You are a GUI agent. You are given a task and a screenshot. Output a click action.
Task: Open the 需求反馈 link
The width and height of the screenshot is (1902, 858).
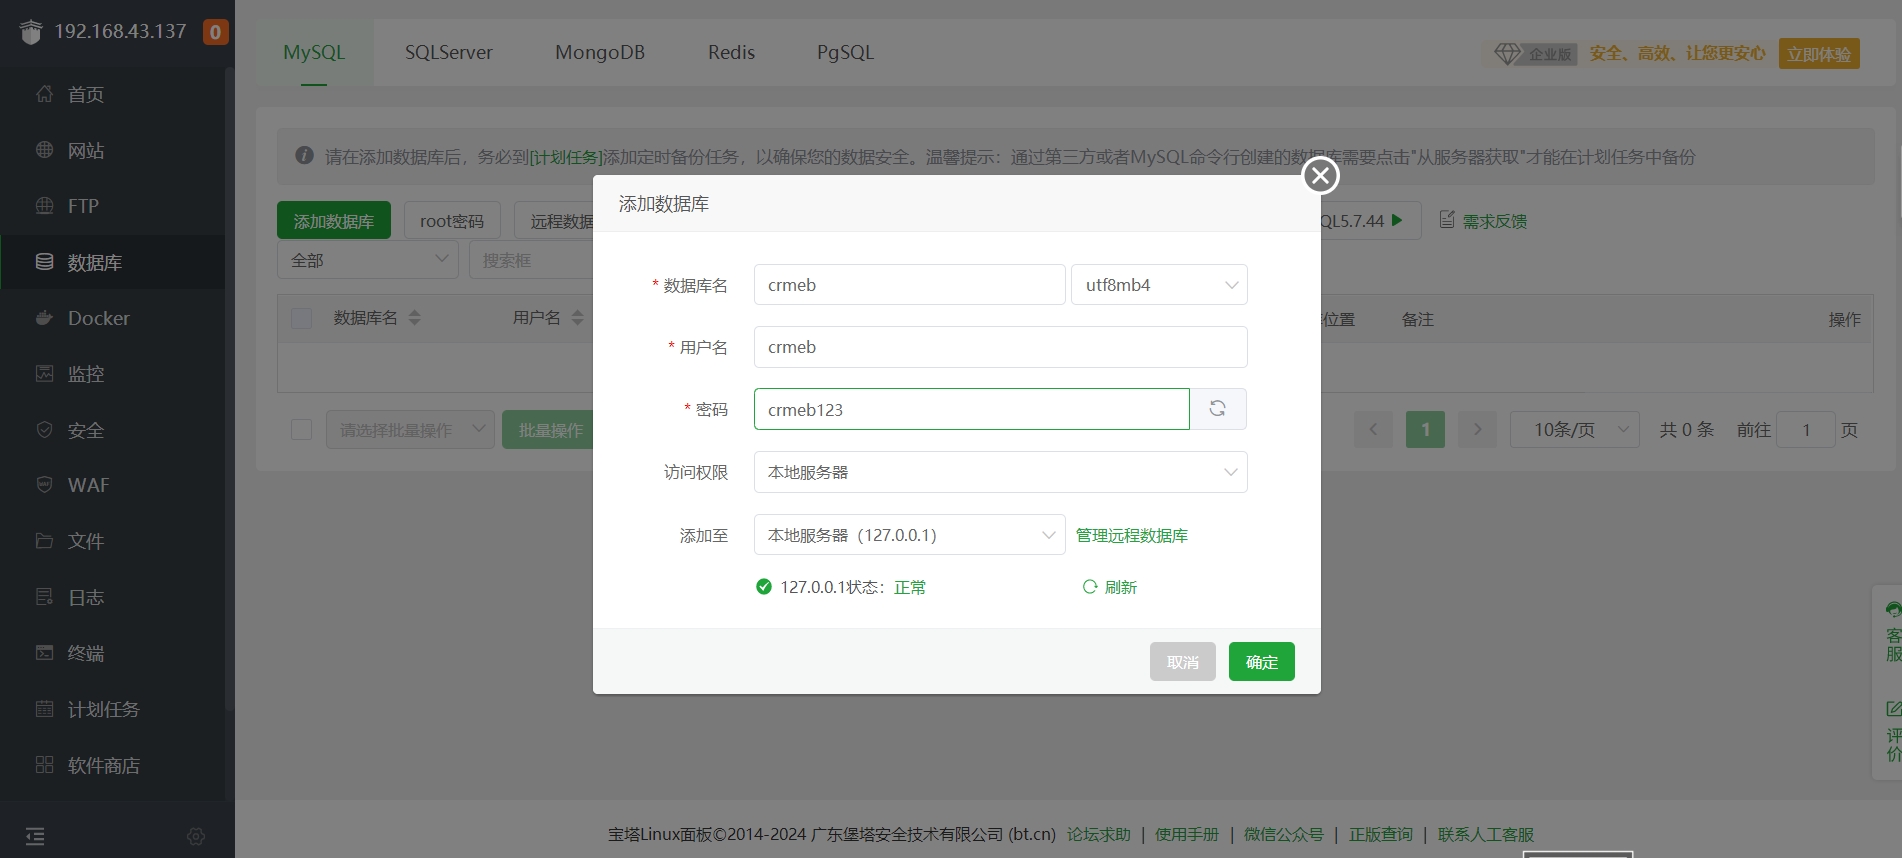[1495, 221]
